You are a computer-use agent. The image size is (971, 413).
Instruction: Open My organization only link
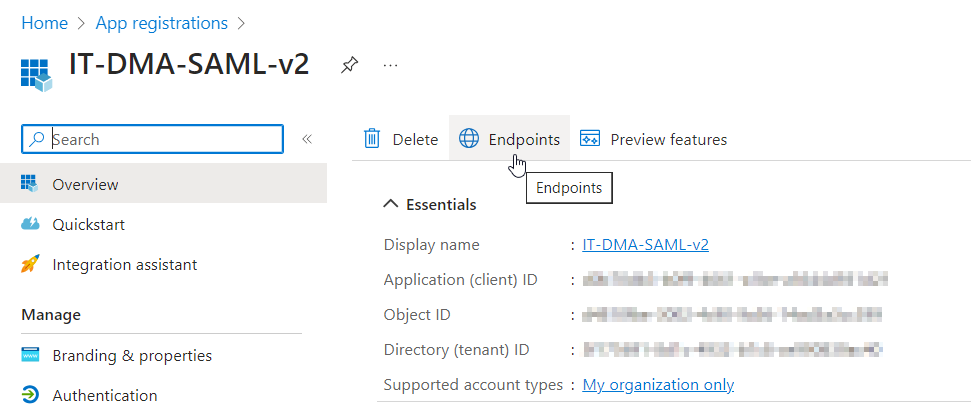(658, 385)
